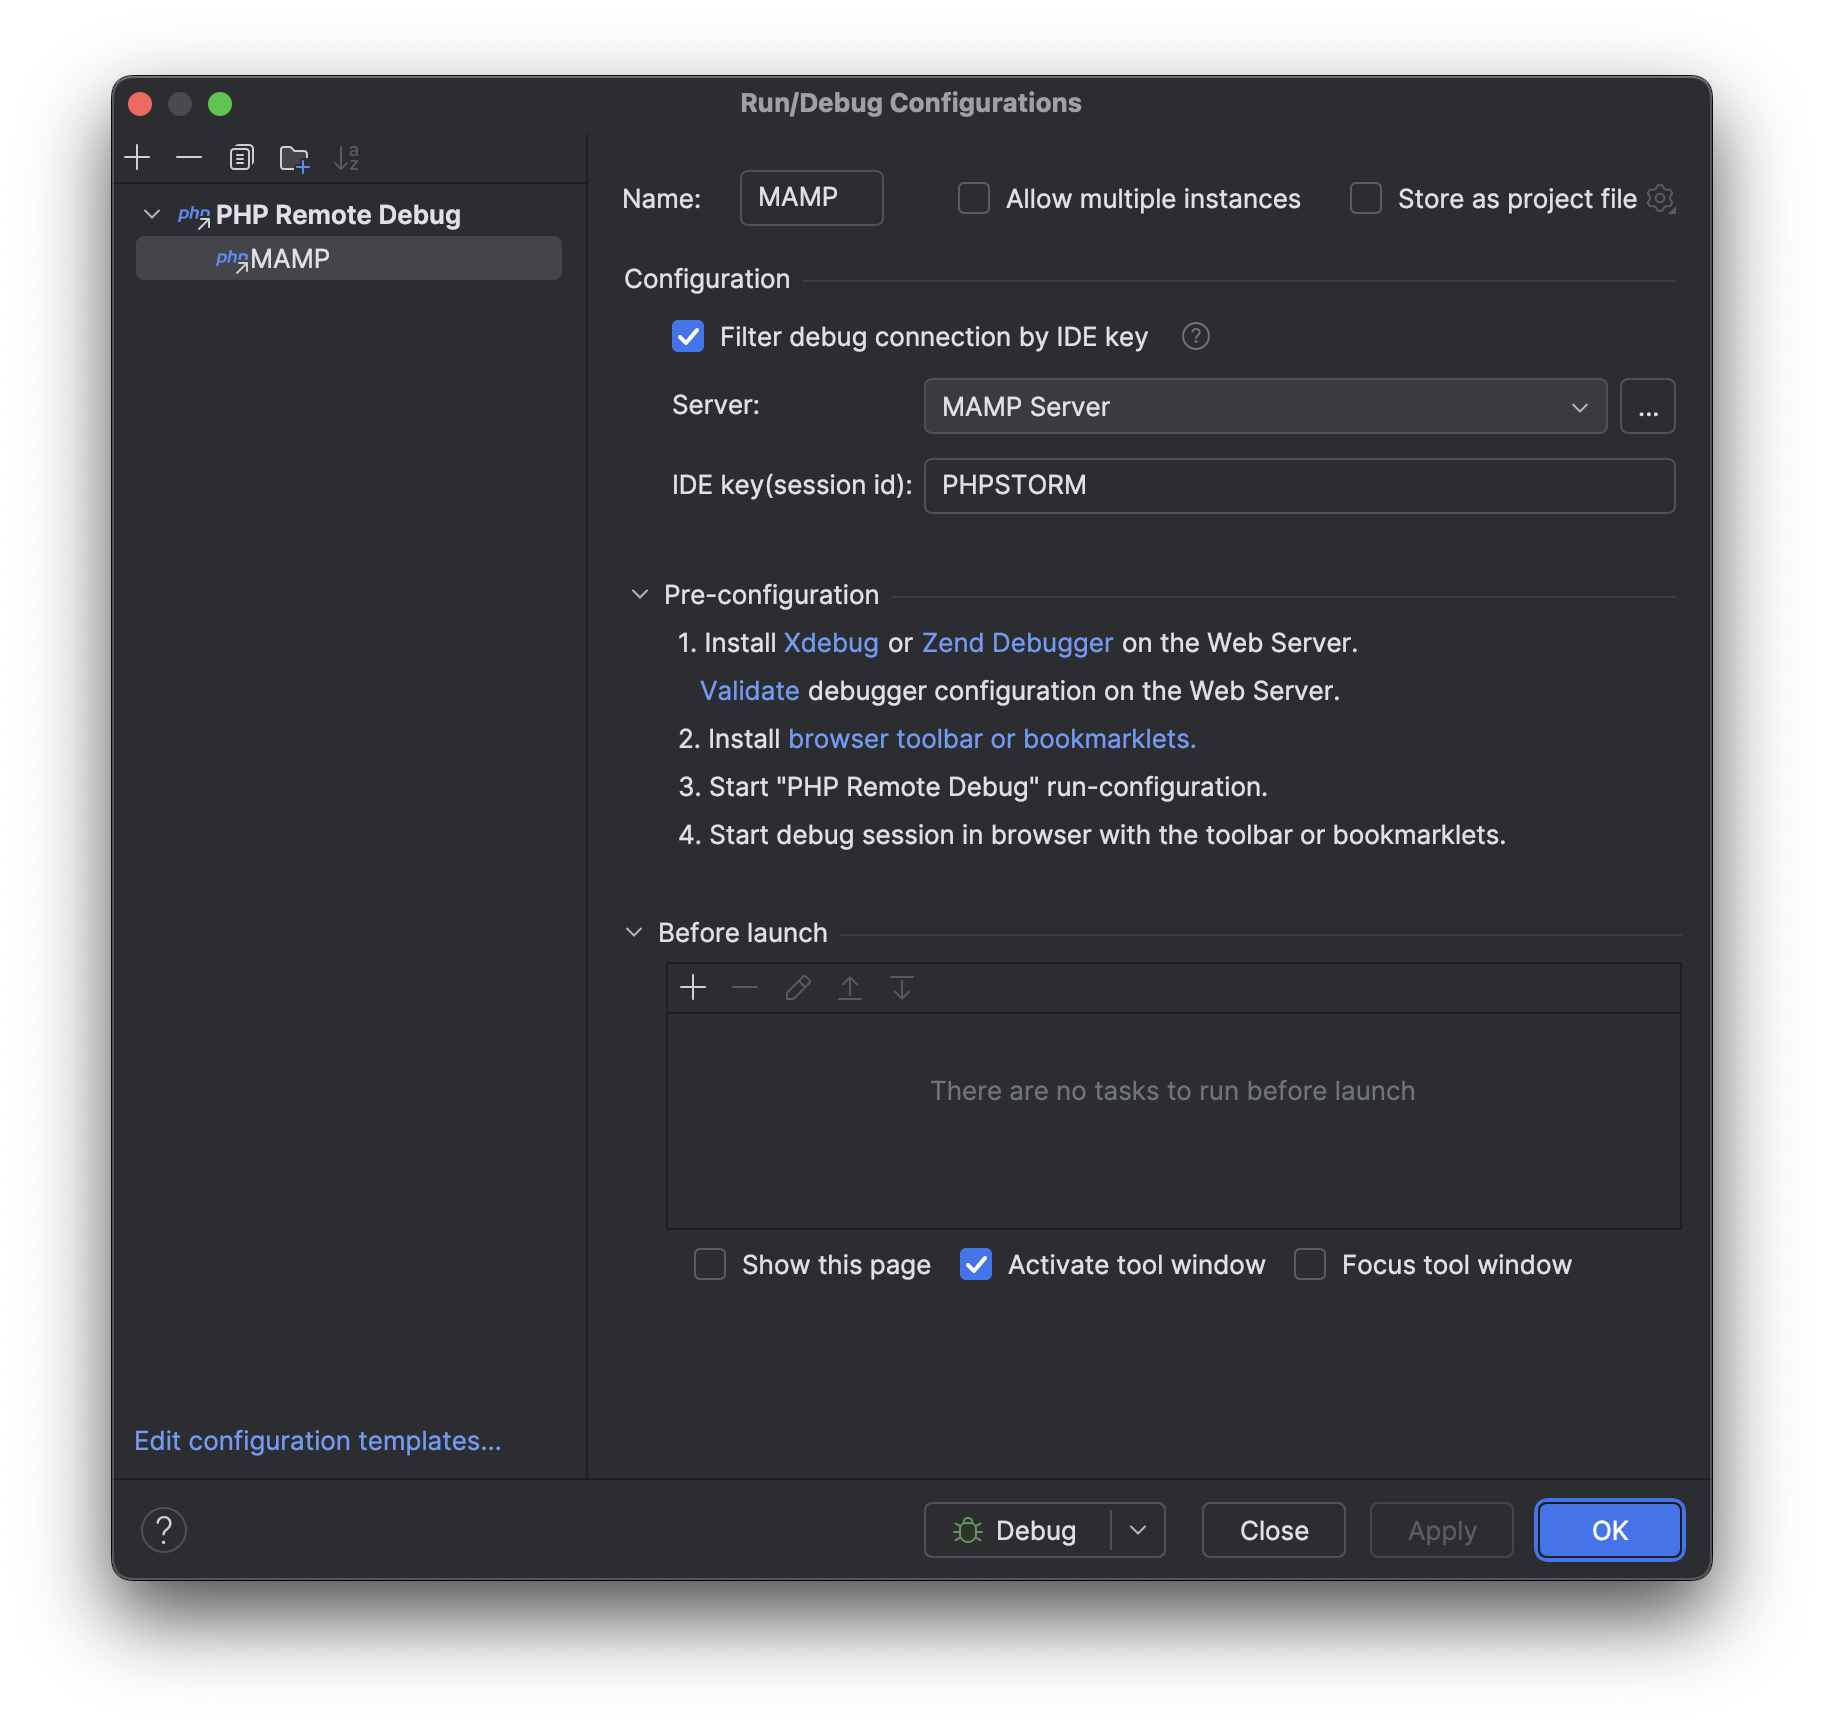Screen dimensions: 1824x1728
Task: Sort configurations alphabetically
Action: [x=349, y=157]
